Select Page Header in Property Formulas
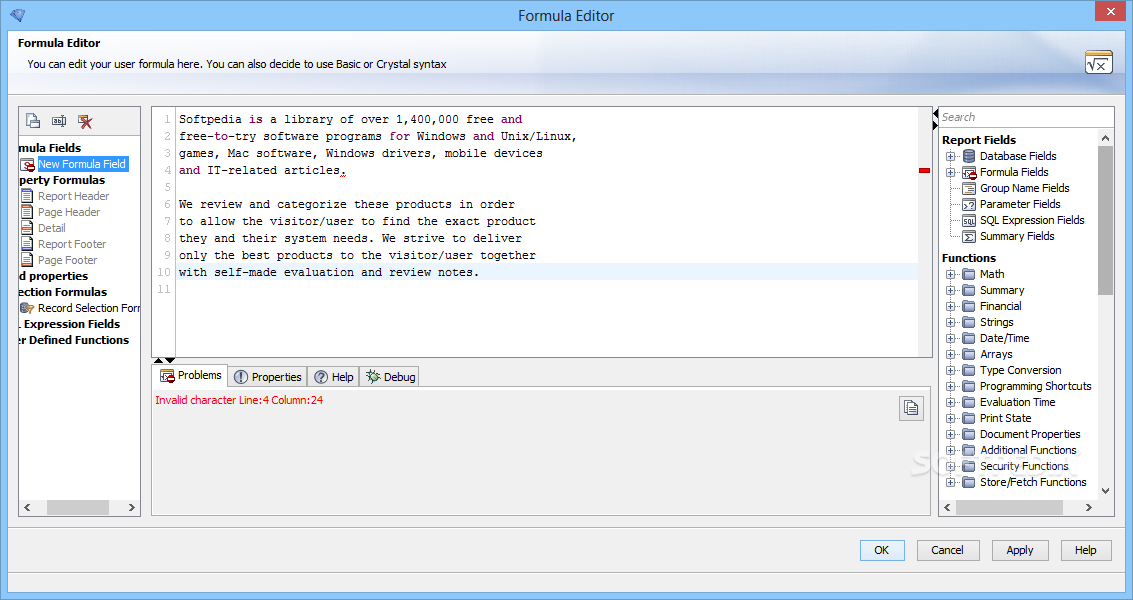Viewport: 1133px width, 600px height. coord(69,212)
